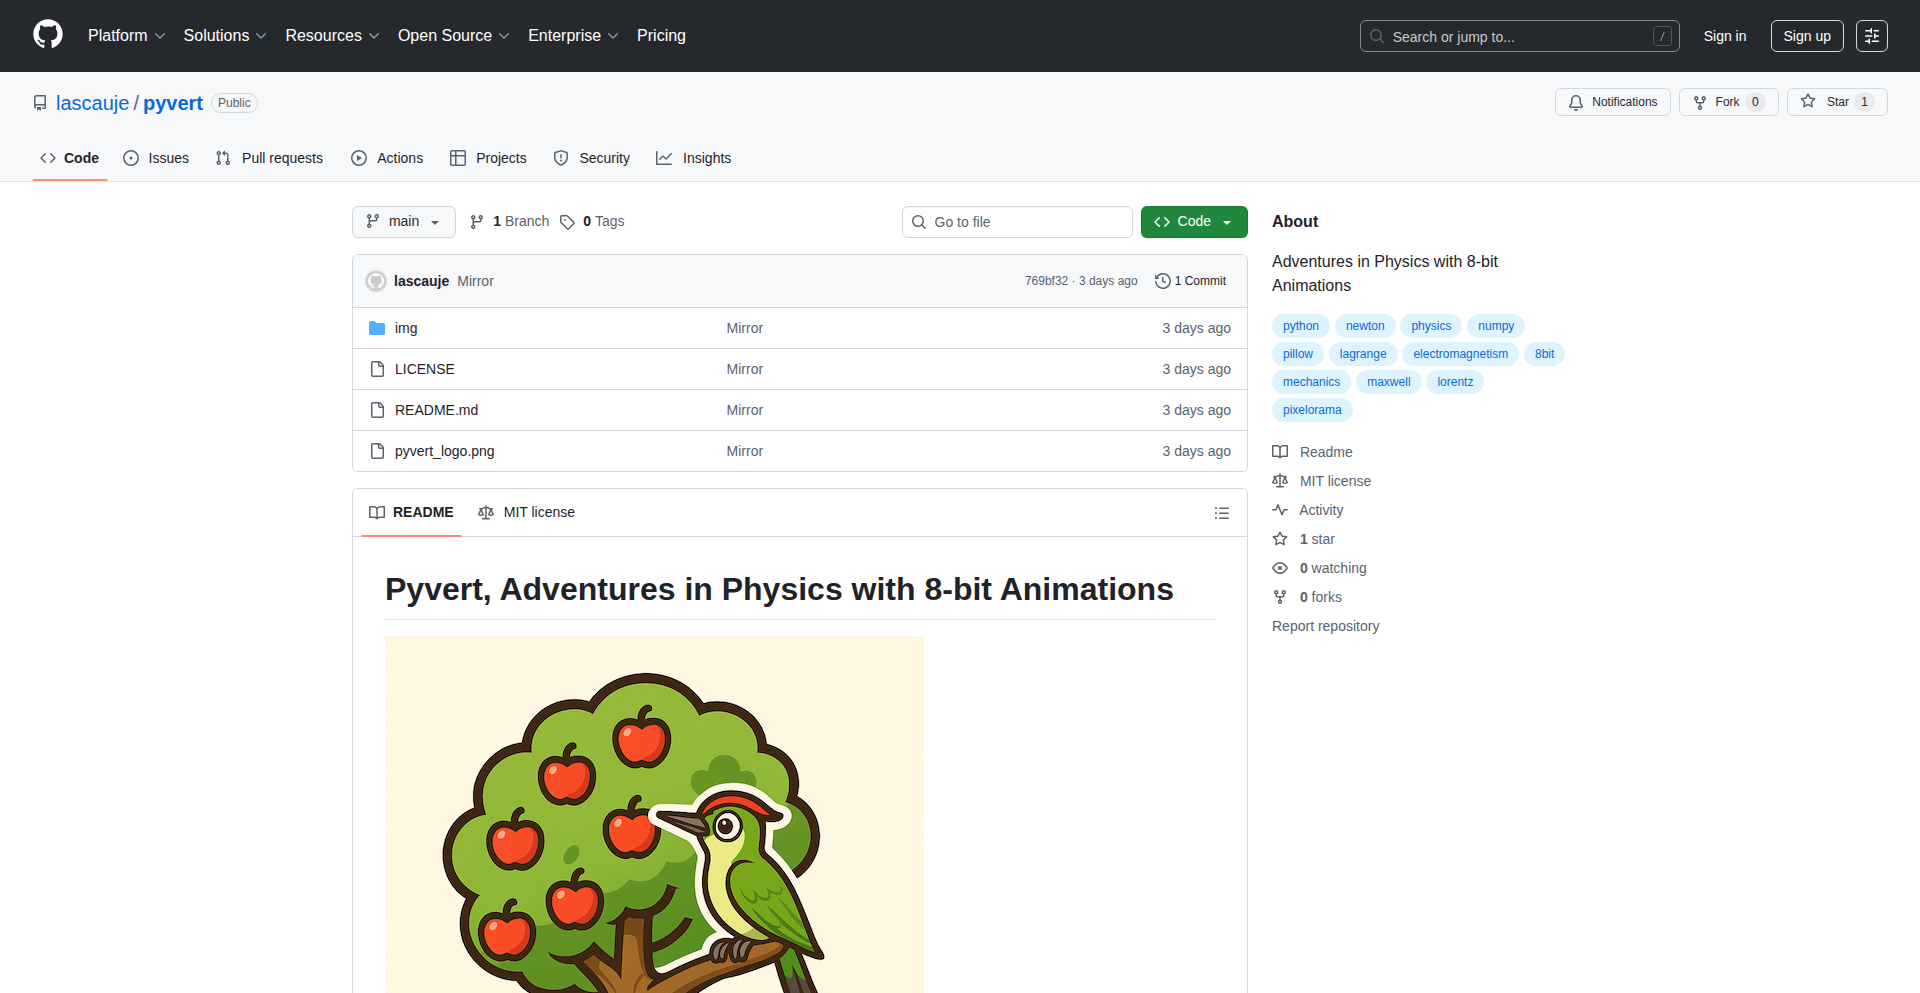
Task: Switch to the Issues tab
Action: point(156,158)
